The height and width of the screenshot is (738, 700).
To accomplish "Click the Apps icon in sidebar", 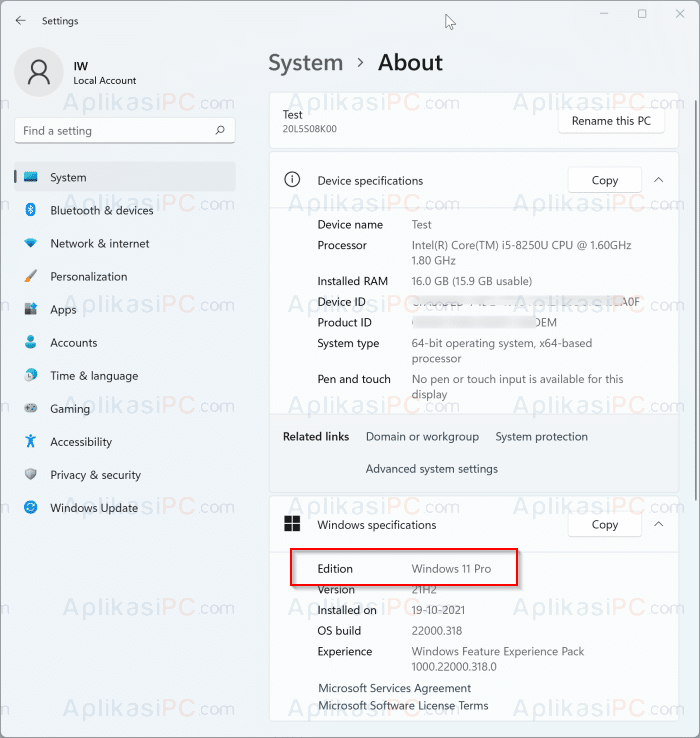I will coord(31,309).
